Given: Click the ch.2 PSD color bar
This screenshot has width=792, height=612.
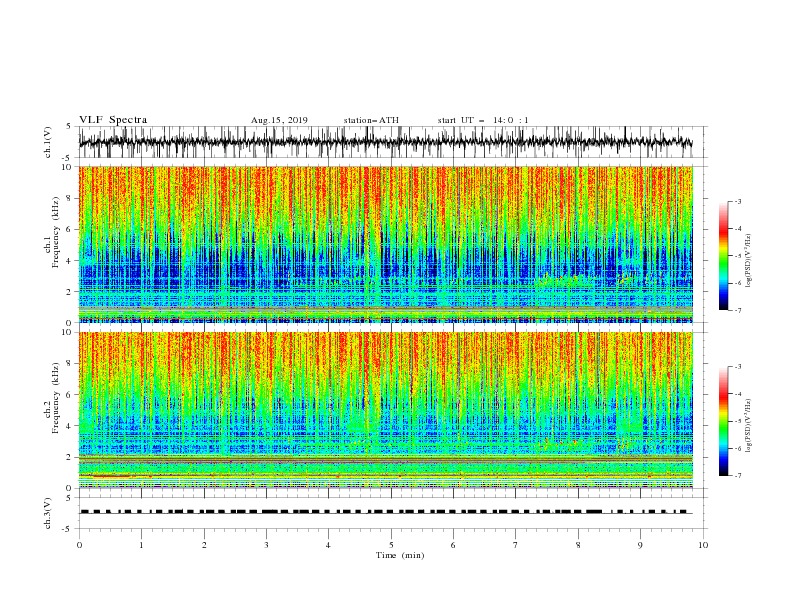Looking at the screenshot, I should pos(724,421).
